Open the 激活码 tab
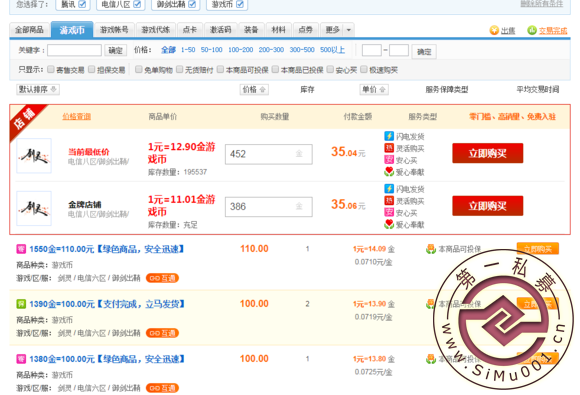 [x=220, y=30]
